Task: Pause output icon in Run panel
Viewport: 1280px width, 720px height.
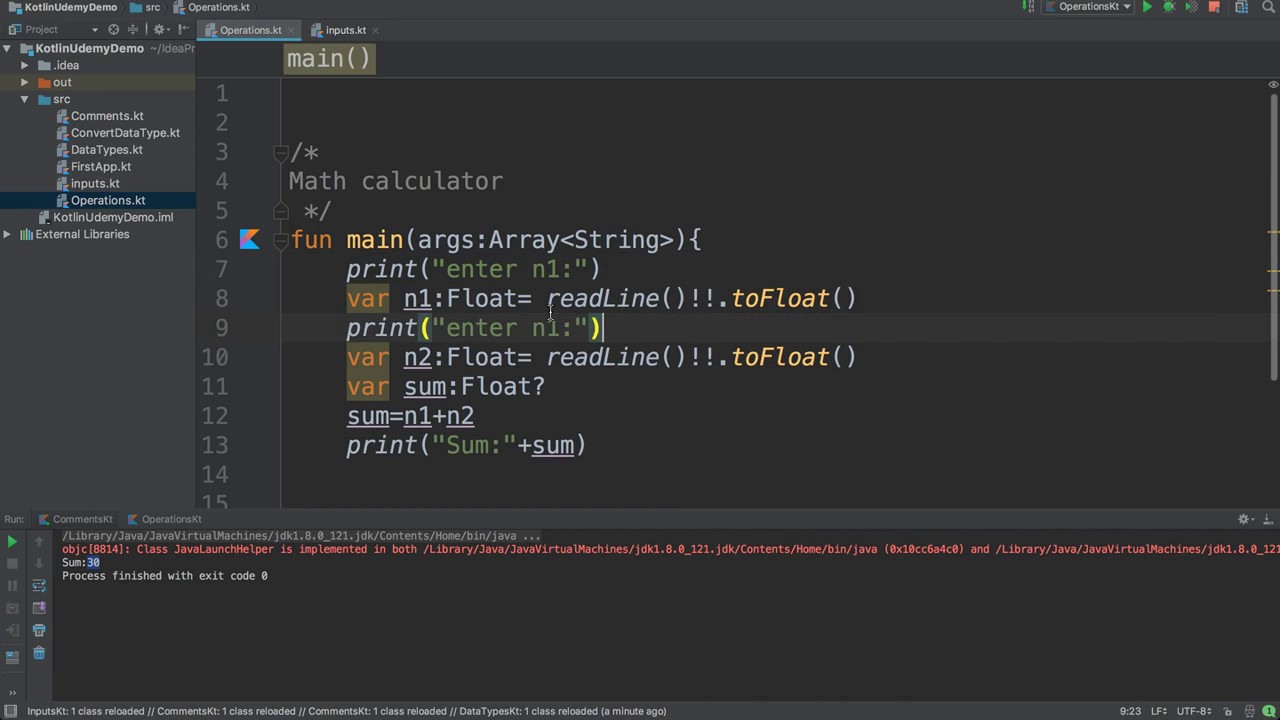Action: [x=12, y=586]
